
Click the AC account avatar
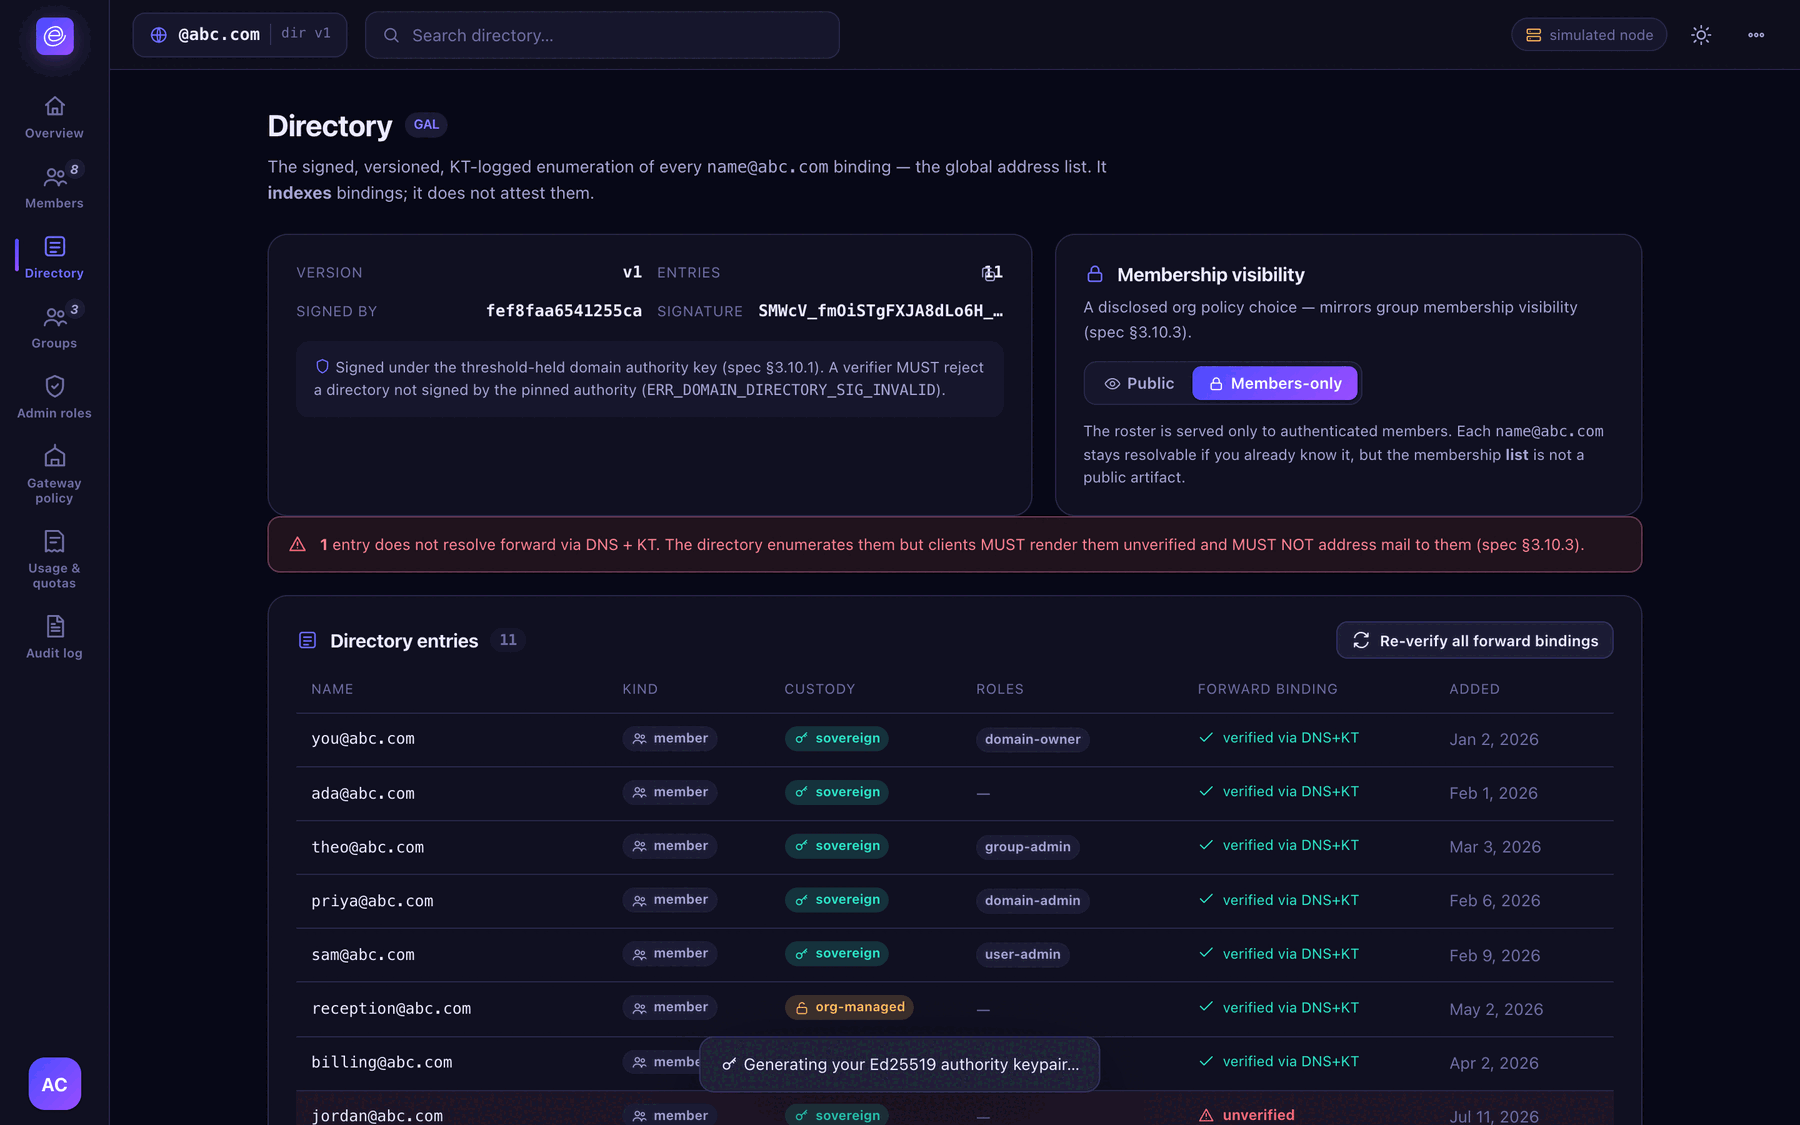coord(54,1084)
